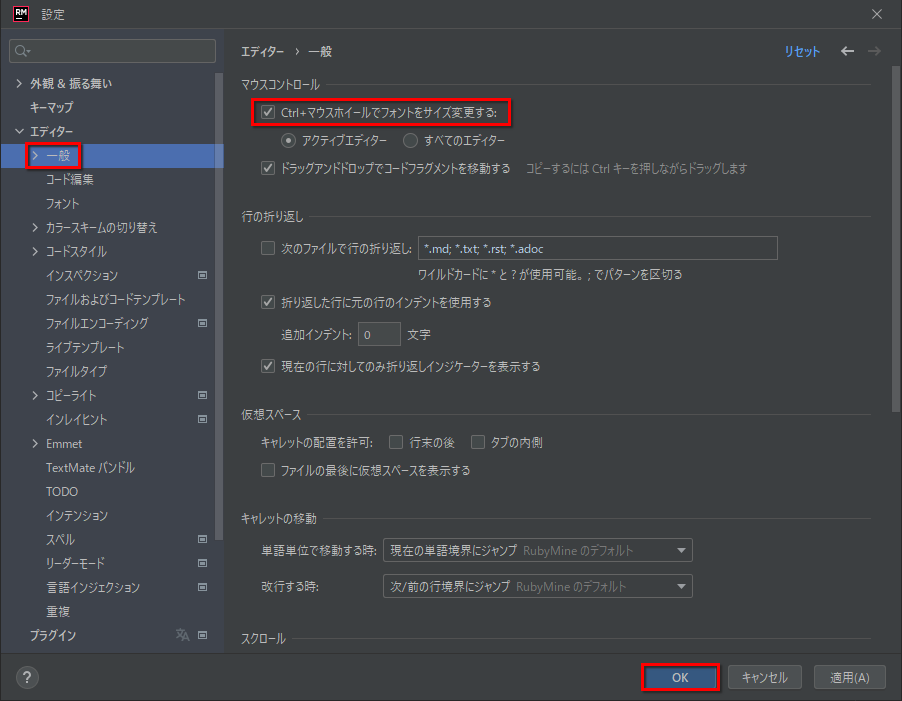Toggle ドラッグアンドドロップでコードフラグメントを移動する checkbox
Image resolution: width=902 pixels, height=701 pixels.
point(268,168)
